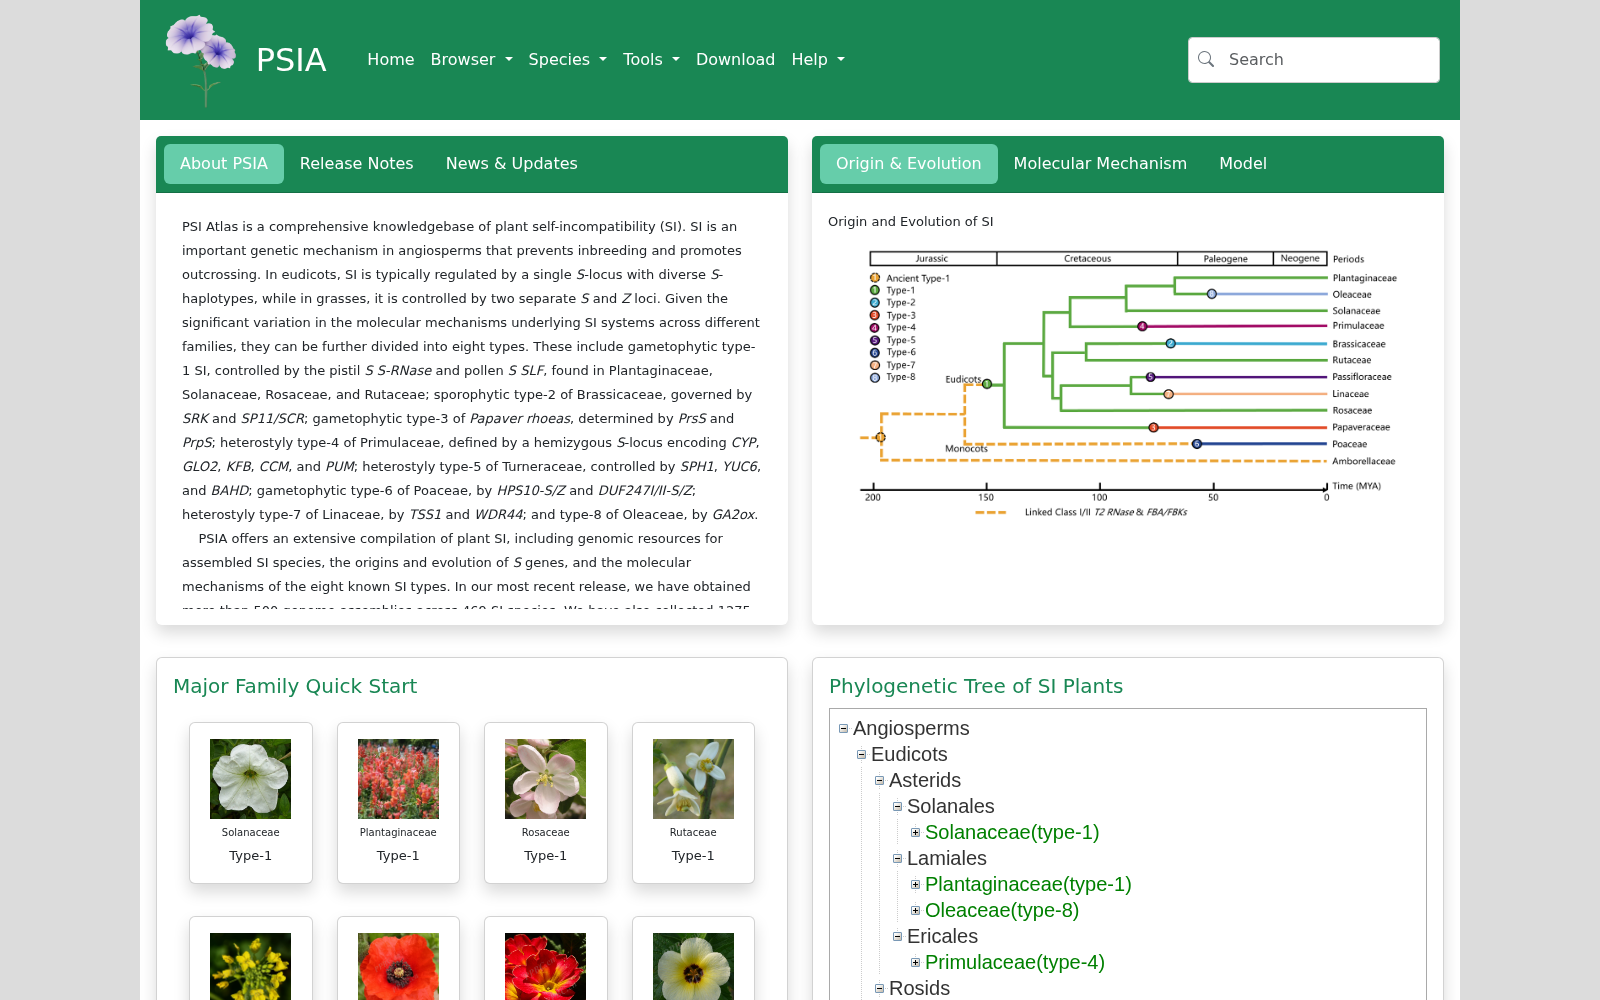Viewport: 1600px width, 1000px height.
Task: Collapse the Eudicots tree node
Action: [861, 755]
